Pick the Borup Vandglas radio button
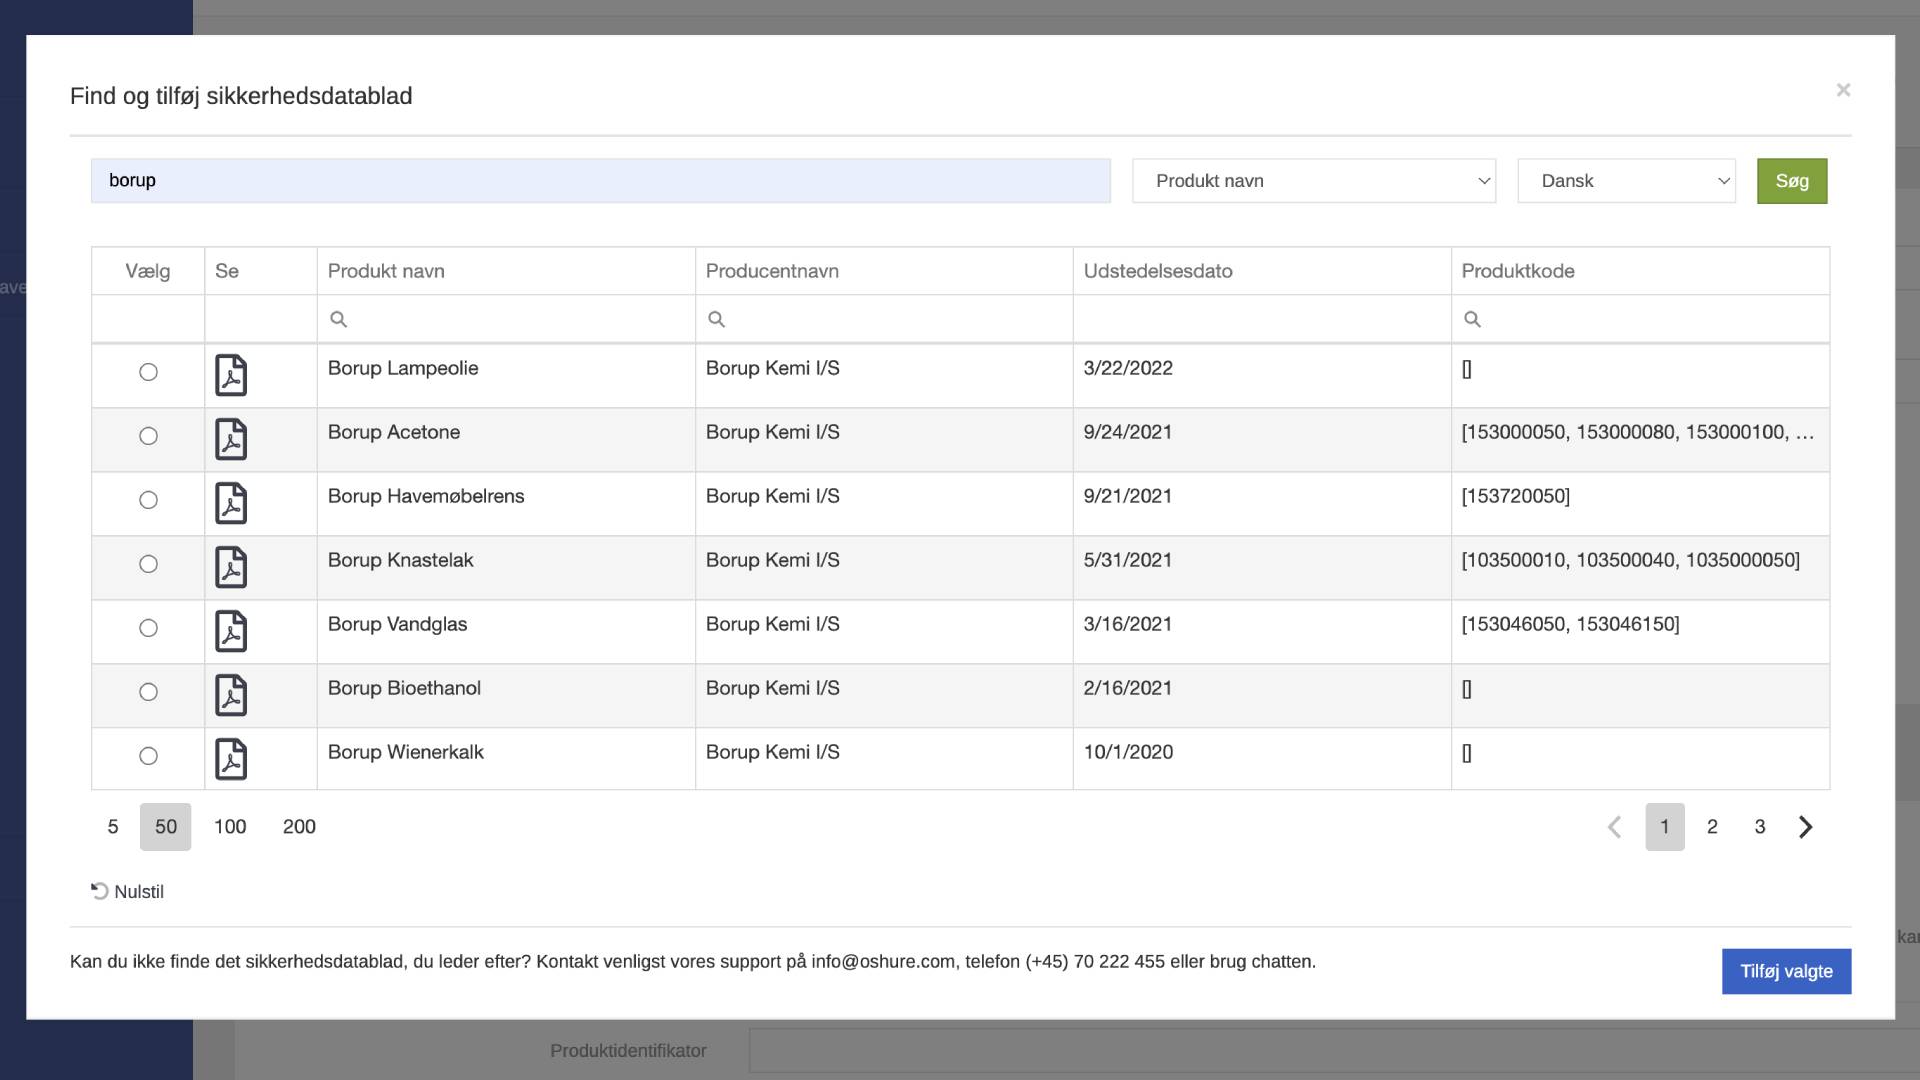Viewport: 1920px width, 1080px height. pos(148,628)
